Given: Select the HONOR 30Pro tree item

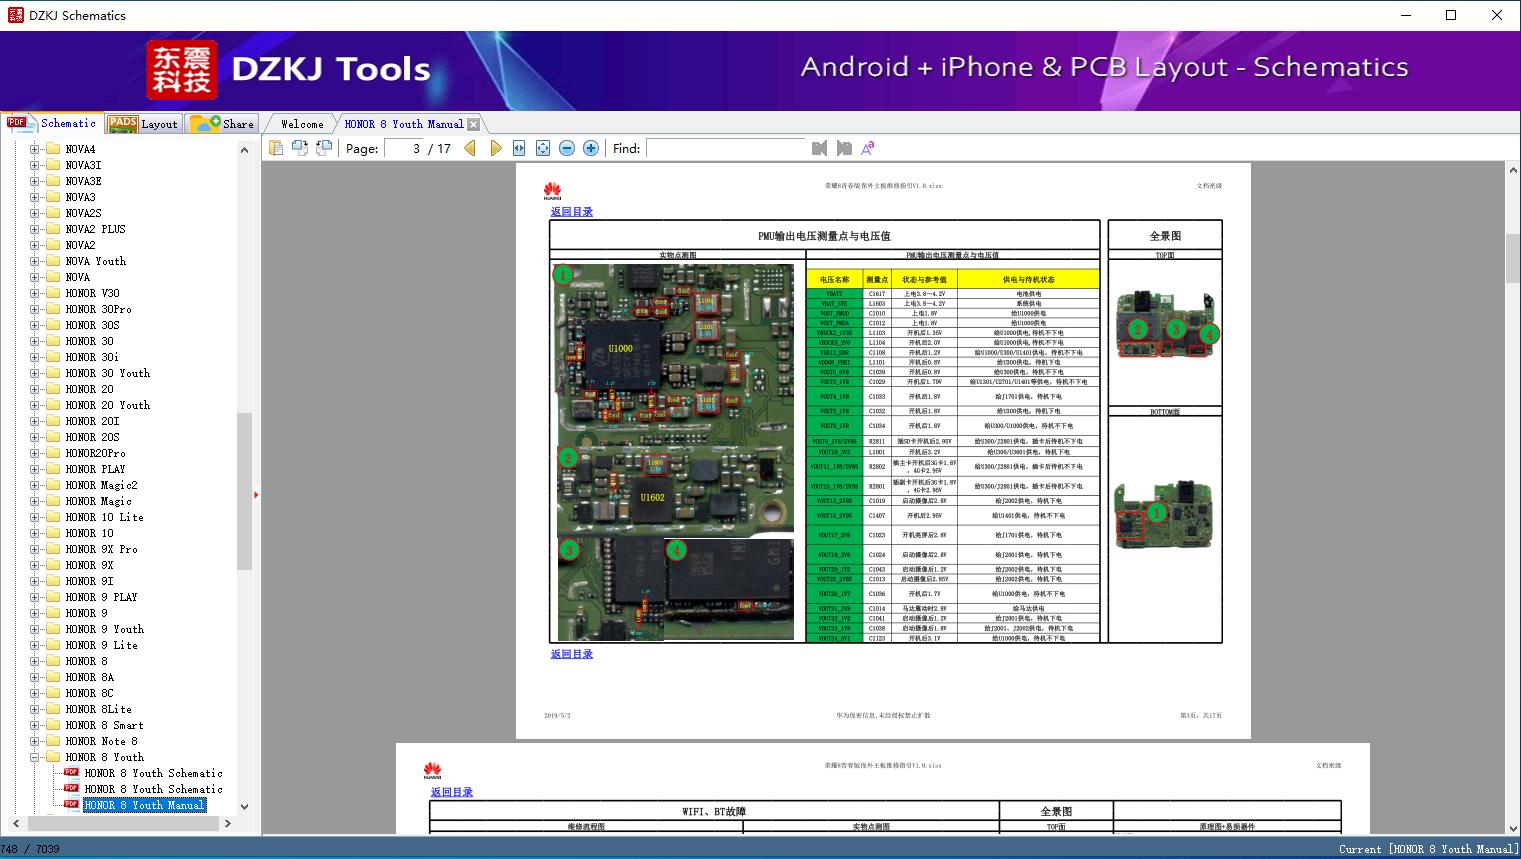Looking at the screenshot, I should click(98, 309).
